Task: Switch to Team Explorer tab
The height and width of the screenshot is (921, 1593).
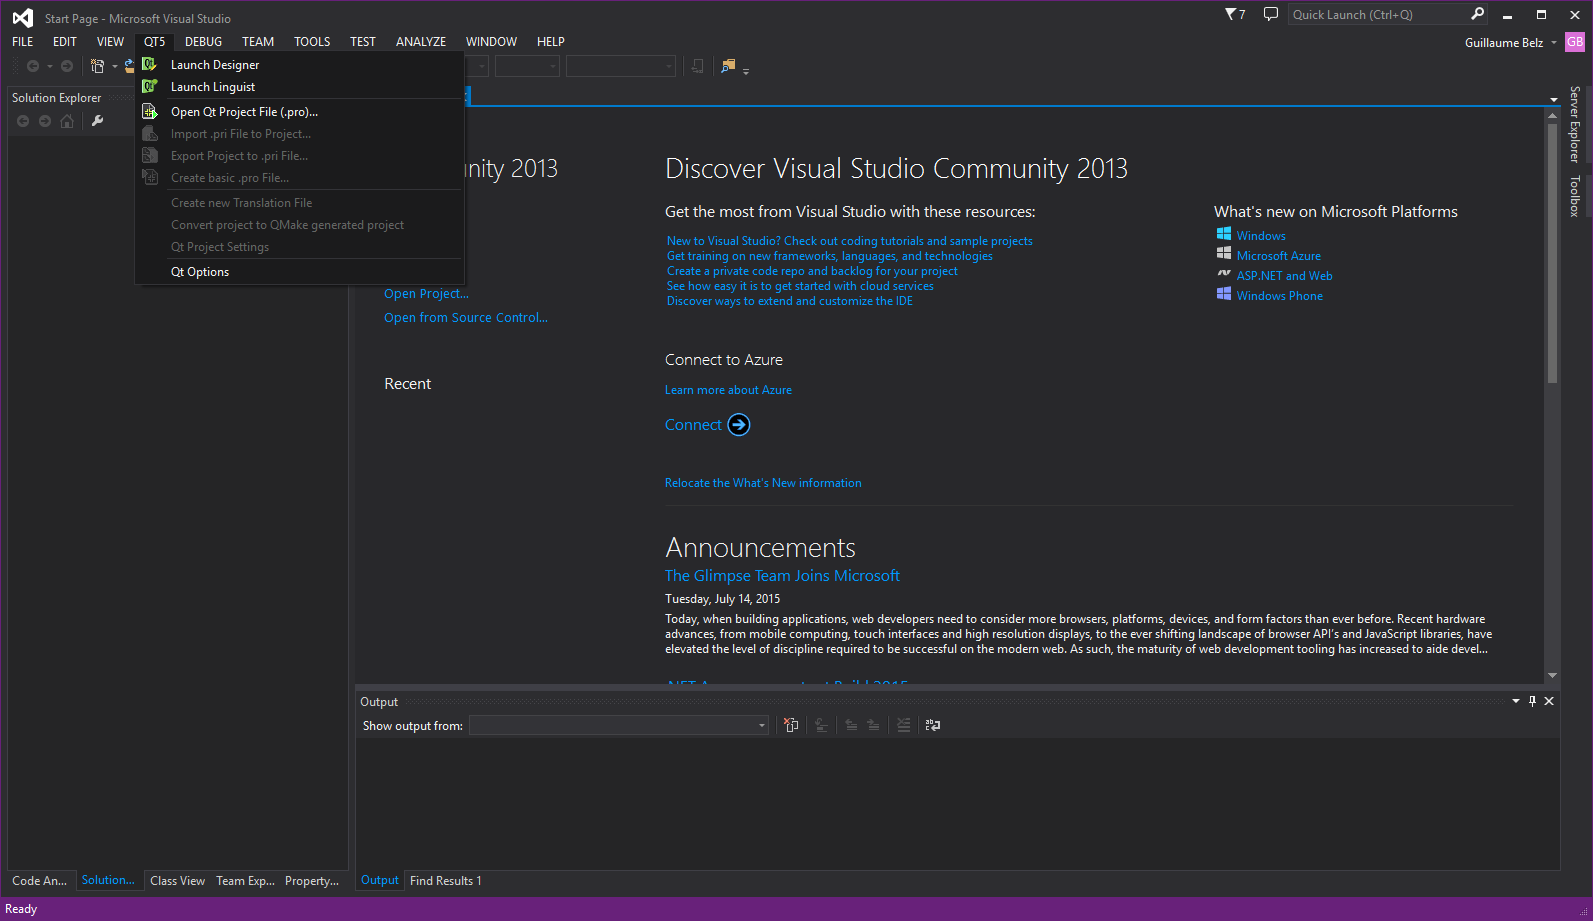Action: [x=245, y=881]
